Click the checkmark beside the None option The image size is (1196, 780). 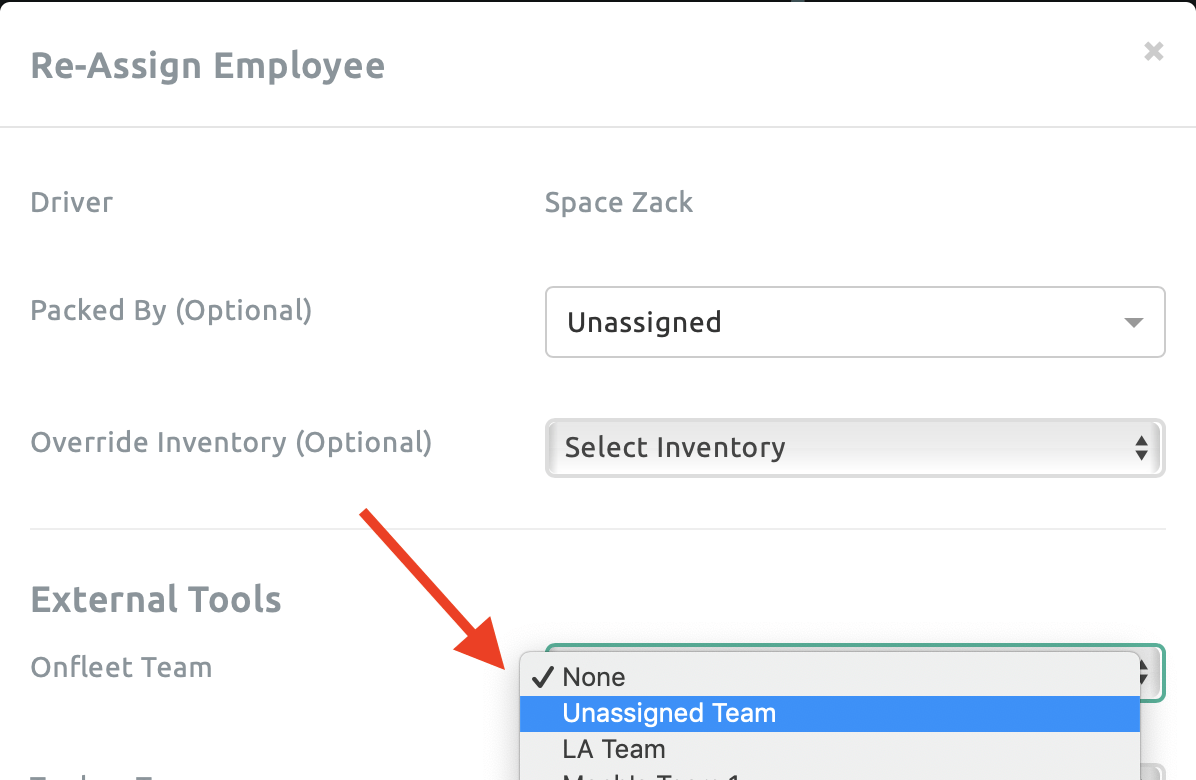point(542,677)
